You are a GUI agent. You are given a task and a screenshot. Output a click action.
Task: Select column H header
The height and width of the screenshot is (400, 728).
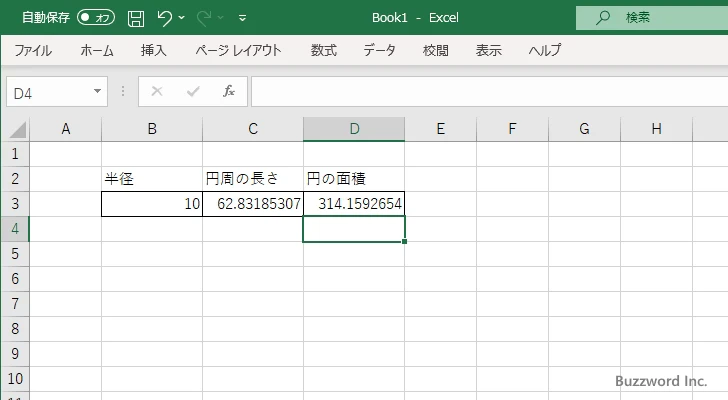click(656, 129)
